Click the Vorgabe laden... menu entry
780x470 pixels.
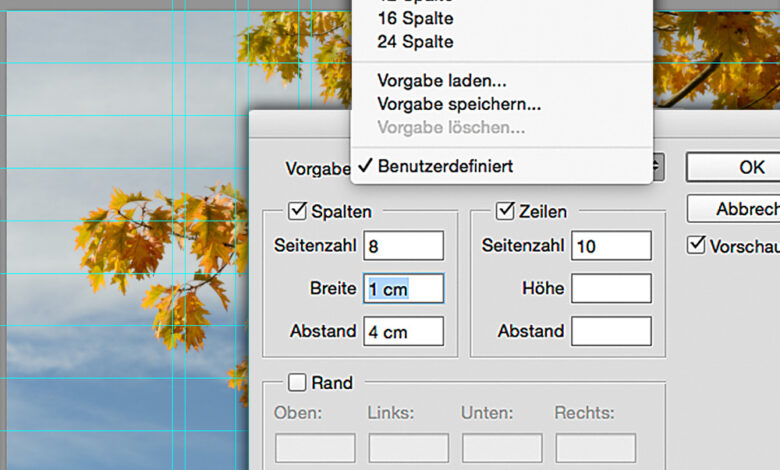click(x=442, y=80)
